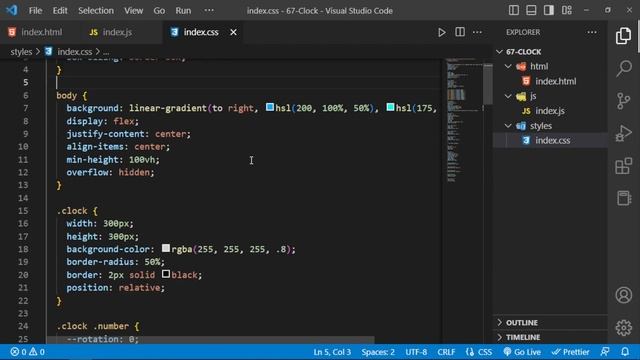Click the Ln 5, Col 3 status item
The width and height of the screenshot is (640, 360).
point(332,352)
